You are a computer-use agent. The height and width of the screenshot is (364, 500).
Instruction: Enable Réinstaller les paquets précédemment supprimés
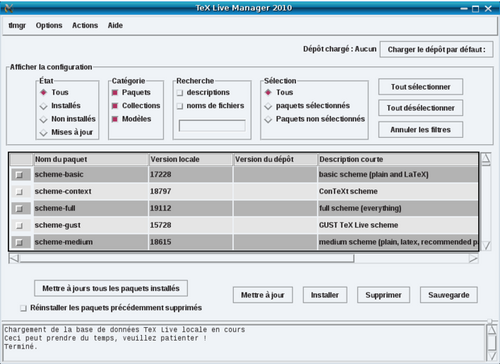click(x=23, y=308)
